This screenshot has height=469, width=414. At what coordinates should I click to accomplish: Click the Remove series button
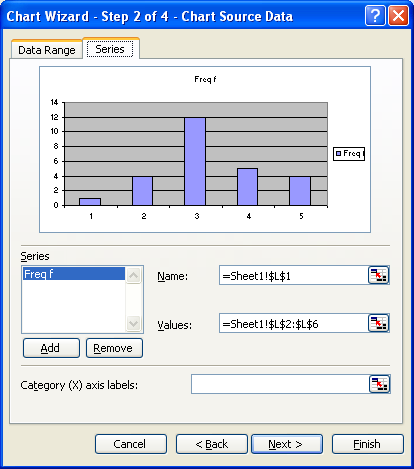[114, 348]
